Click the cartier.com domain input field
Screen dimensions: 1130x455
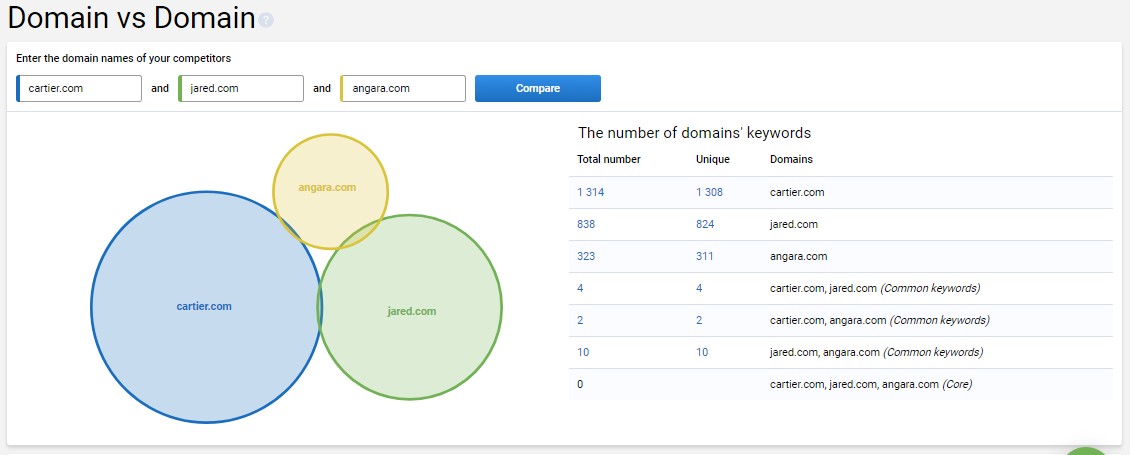tap(79, 89)
